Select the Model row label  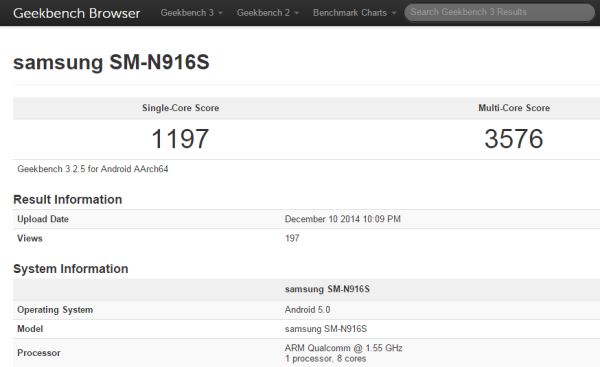(30, 329)
